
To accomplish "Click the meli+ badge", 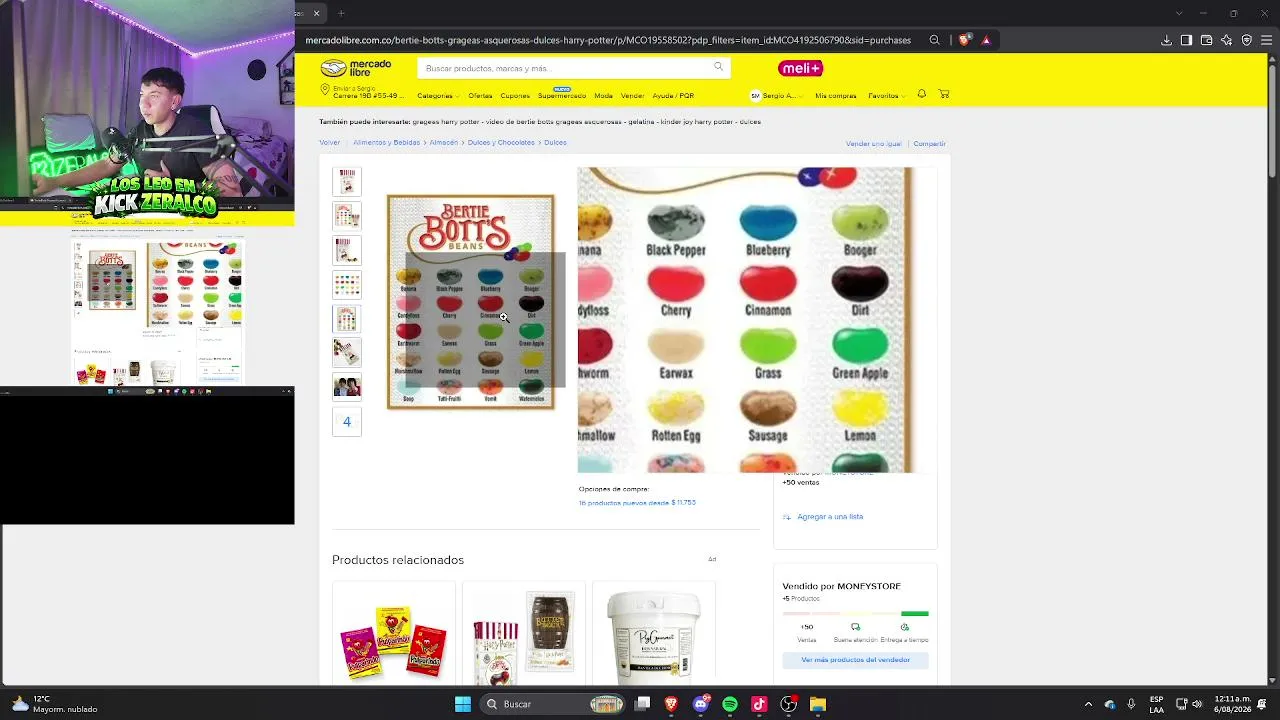I will (x=800, y=68).
